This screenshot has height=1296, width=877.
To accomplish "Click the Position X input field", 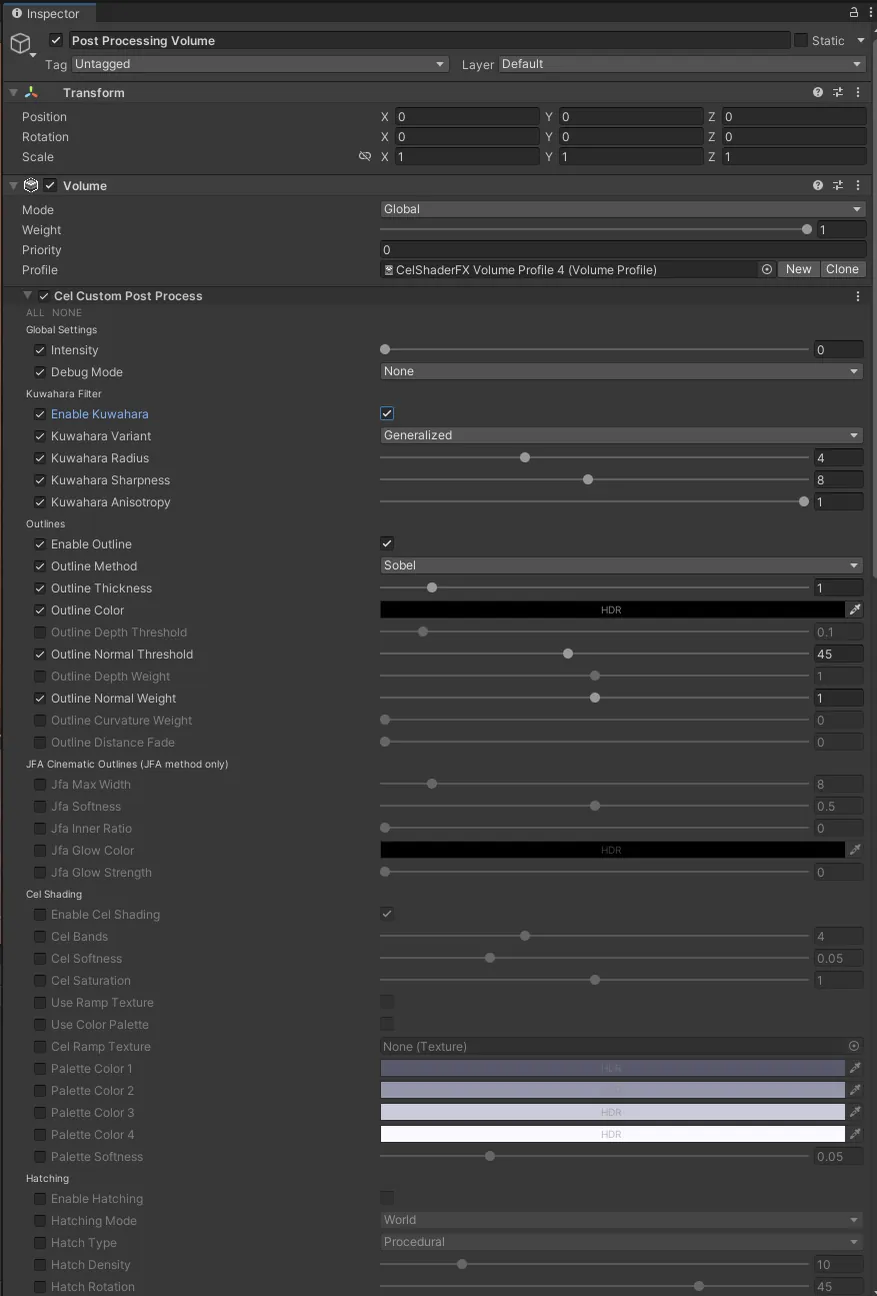I will pyautogui.click(x=467, y=117).
